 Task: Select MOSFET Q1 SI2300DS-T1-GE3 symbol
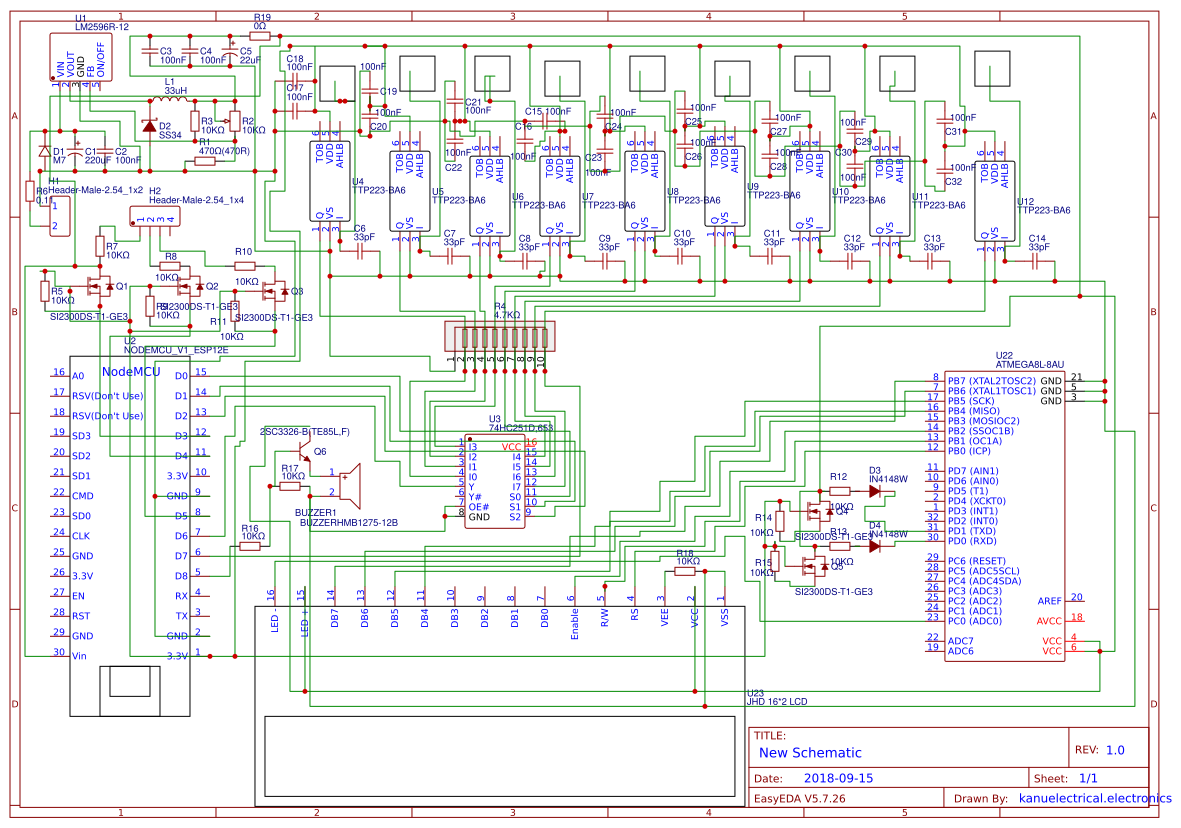[100, 287]
